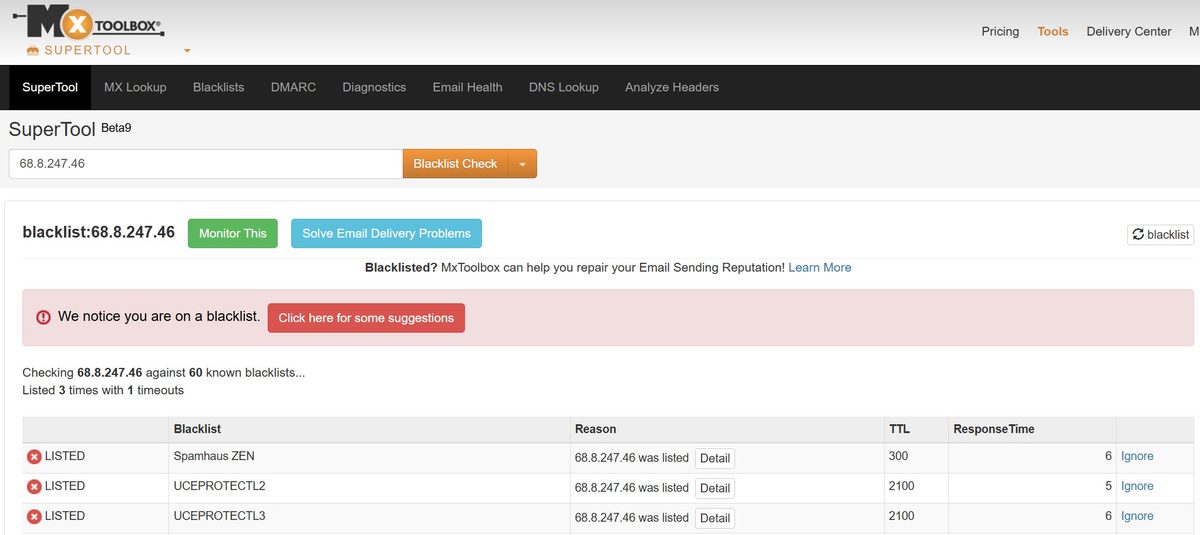Open the Learn More link
The height and width of the screenshot is (535, 1200).
click(820, 267)
